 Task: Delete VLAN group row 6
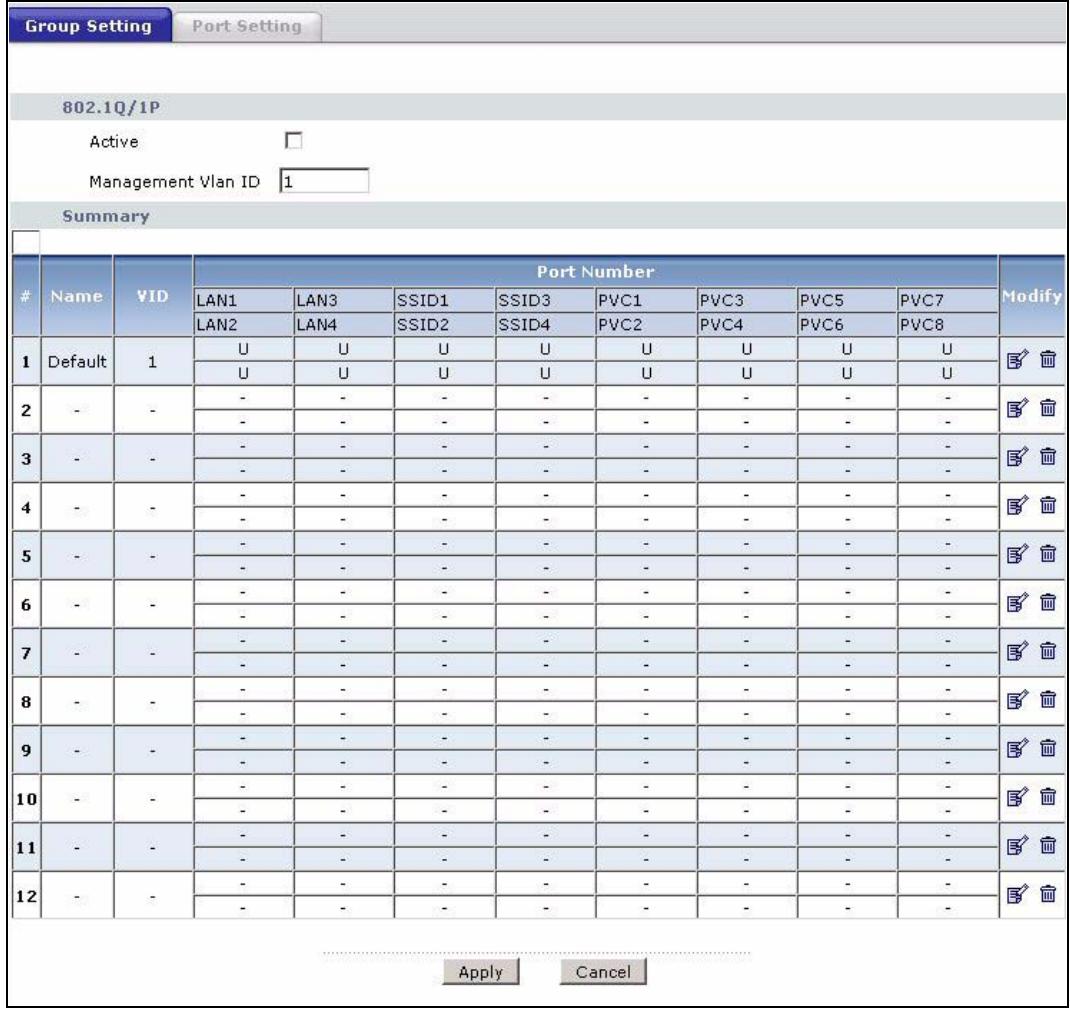[x=1048, y=603]
